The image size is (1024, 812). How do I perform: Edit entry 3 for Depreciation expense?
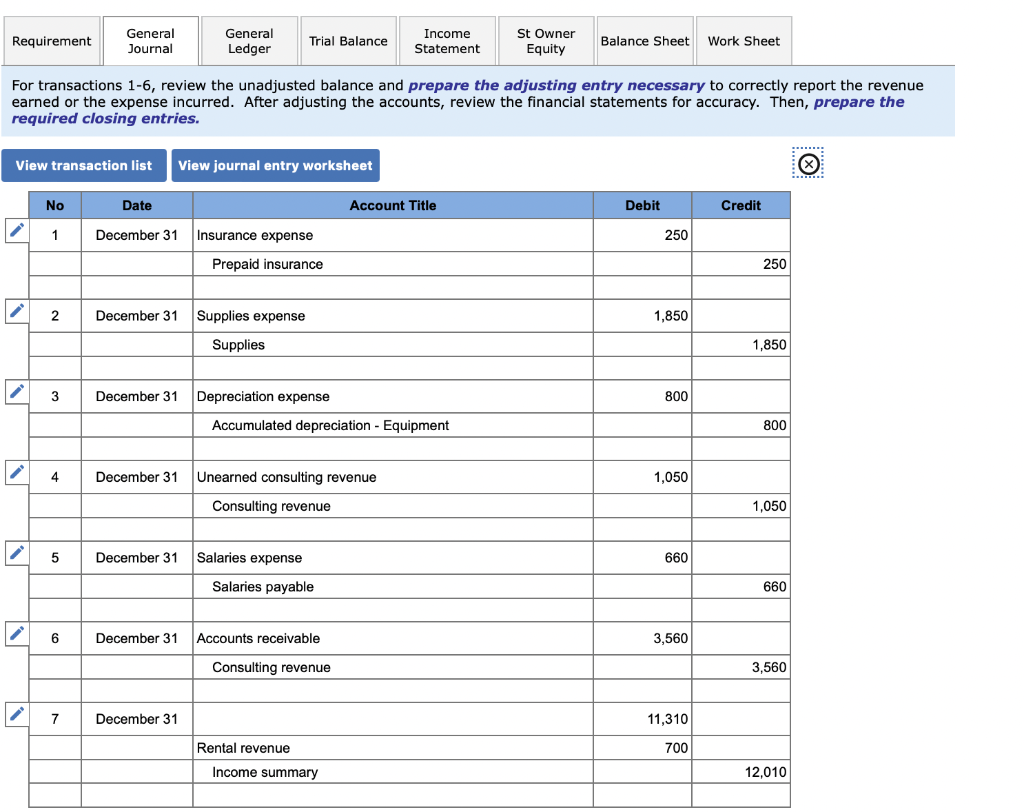click(x=16, y=392)
